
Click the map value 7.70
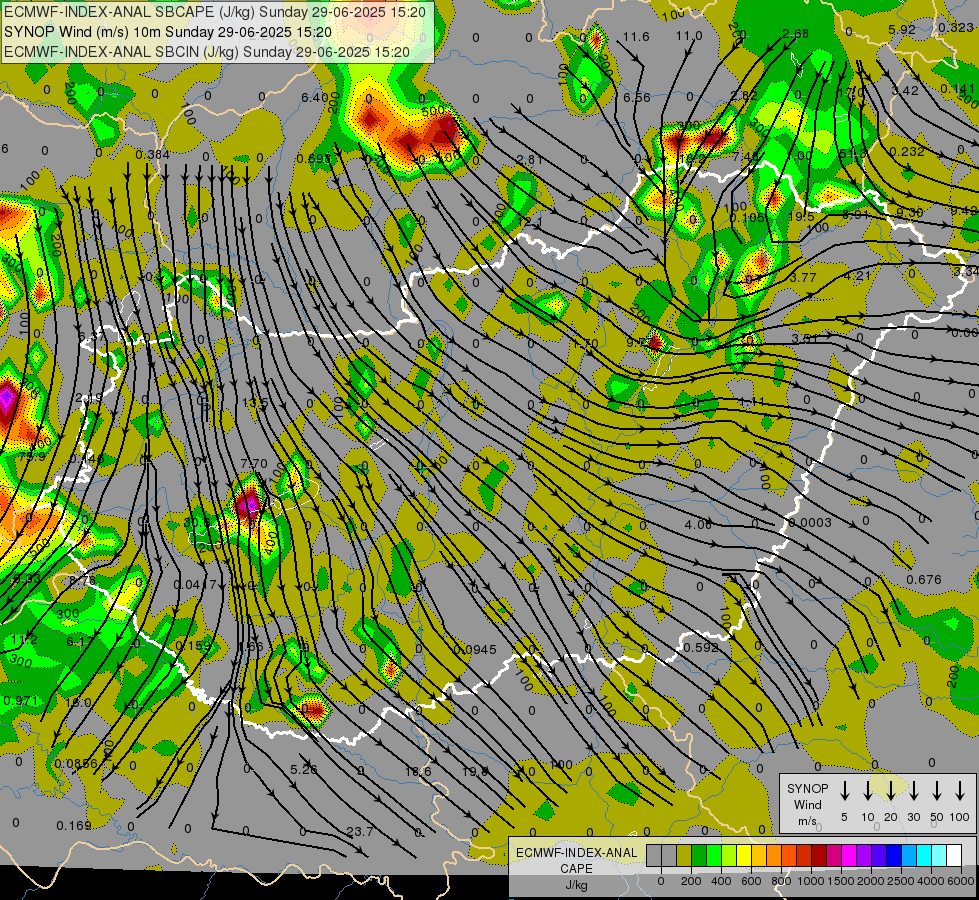(253, 463)
